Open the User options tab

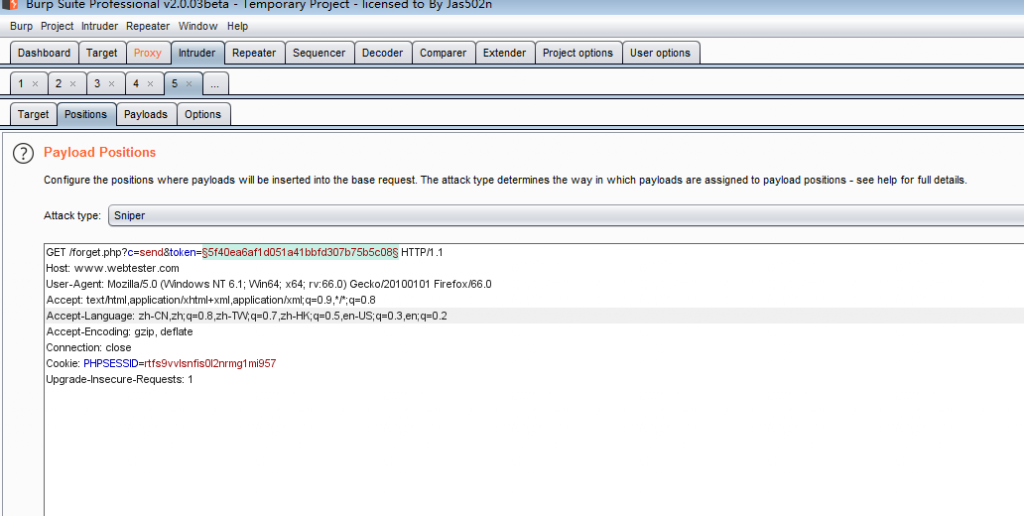660,53
